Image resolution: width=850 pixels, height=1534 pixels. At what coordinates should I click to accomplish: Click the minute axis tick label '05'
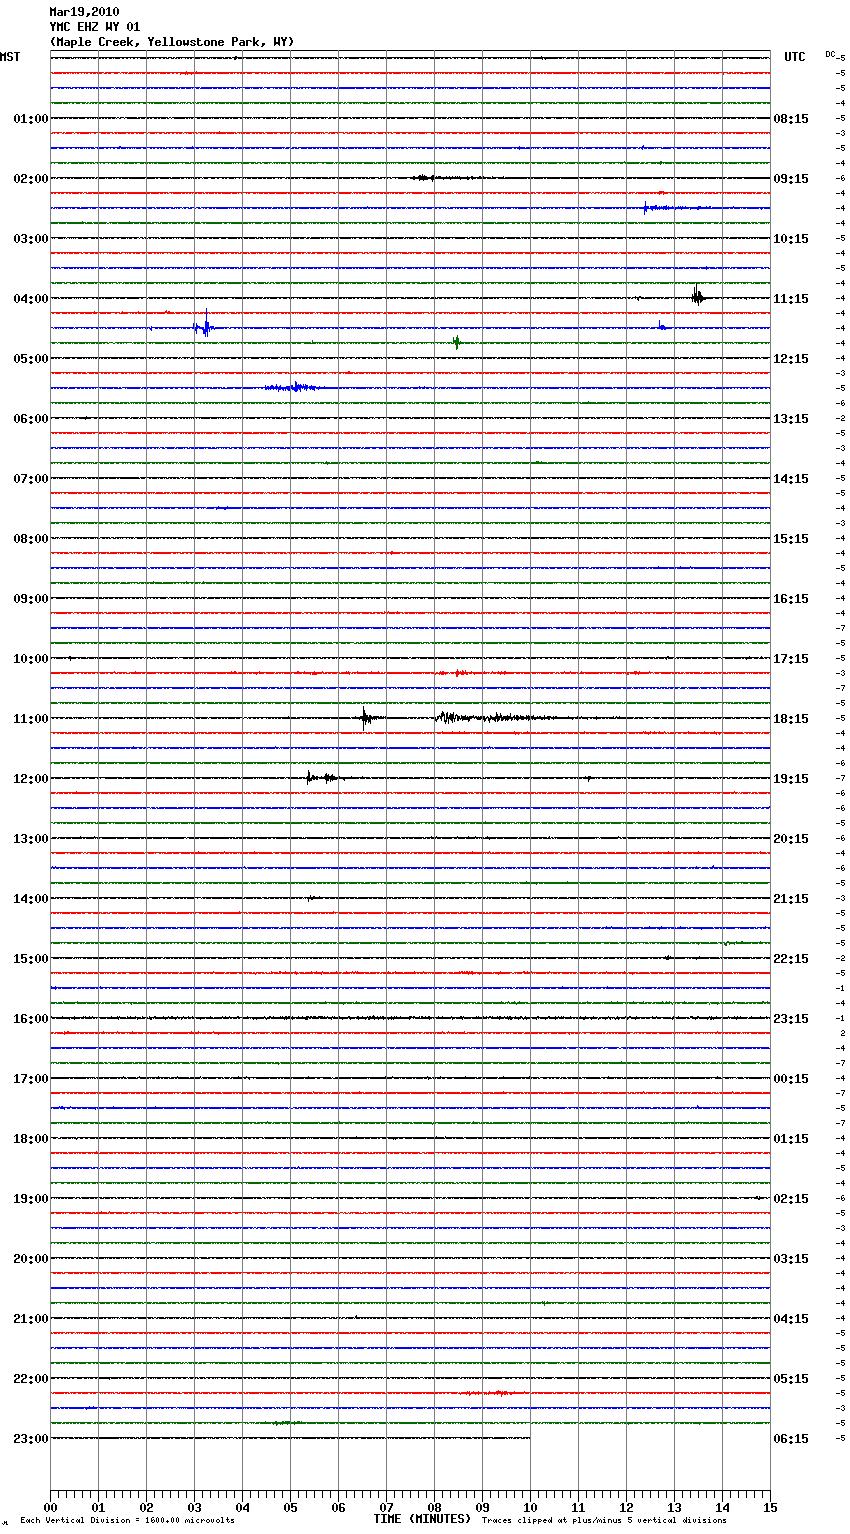pos(290,1507)
